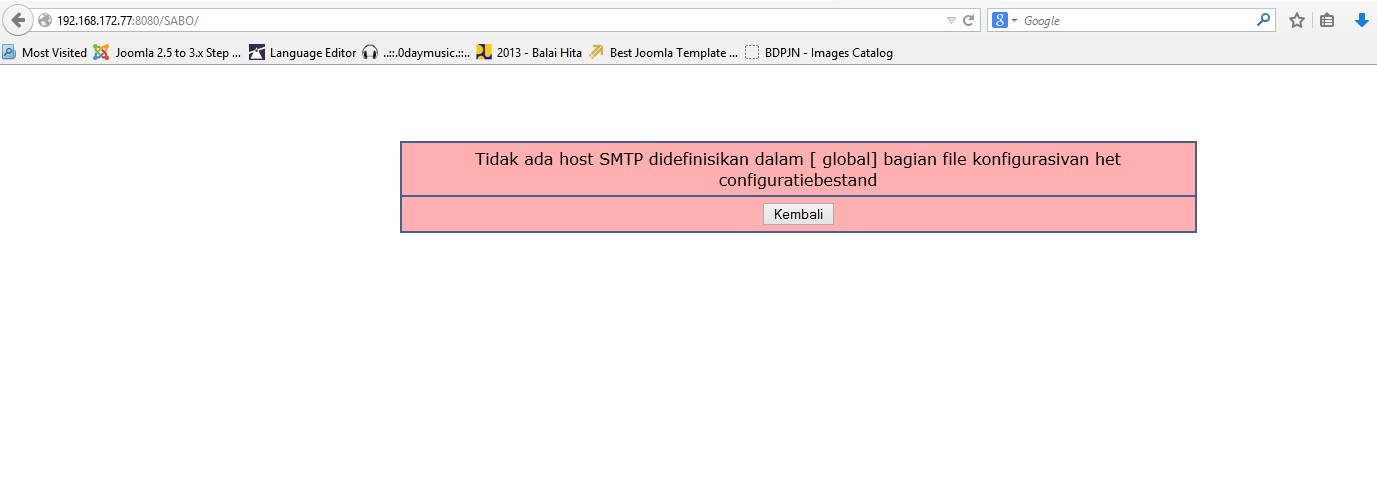Open the Best Joomla Template bookmark

(x=663, y=53)
